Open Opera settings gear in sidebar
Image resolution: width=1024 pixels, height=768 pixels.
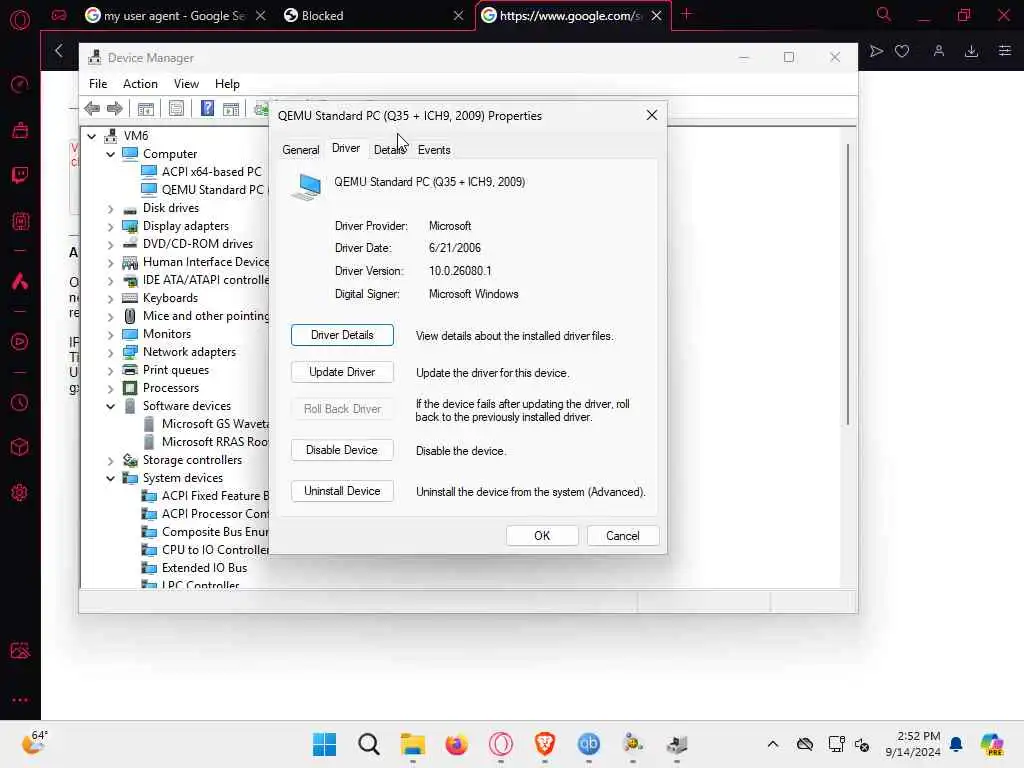point(20,492)
